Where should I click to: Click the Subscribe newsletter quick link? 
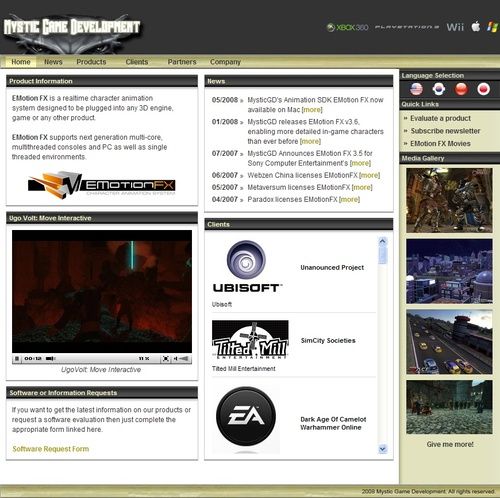click(445, 131)
